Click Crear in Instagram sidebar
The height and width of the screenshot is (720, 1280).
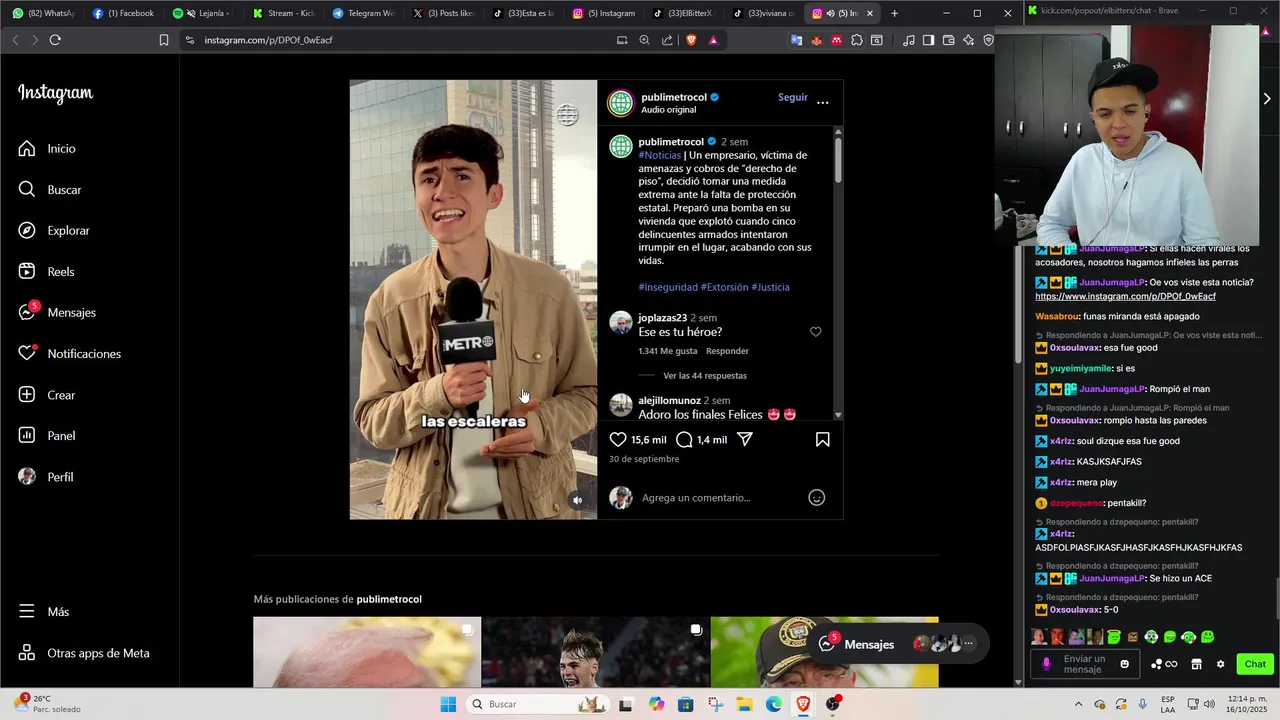point(47,395)
